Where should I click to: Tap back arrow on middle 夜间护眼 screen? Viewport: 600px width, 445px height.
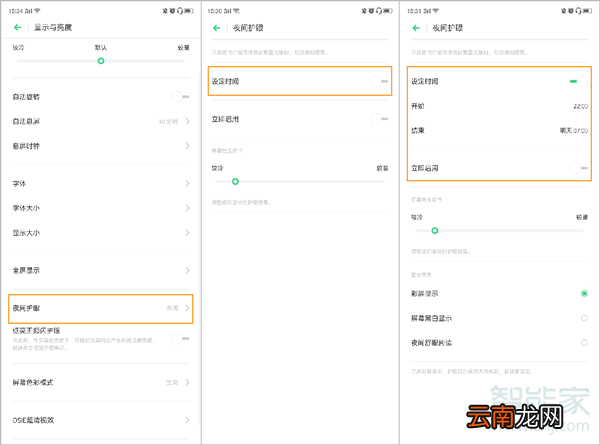[x=217, y=28]
